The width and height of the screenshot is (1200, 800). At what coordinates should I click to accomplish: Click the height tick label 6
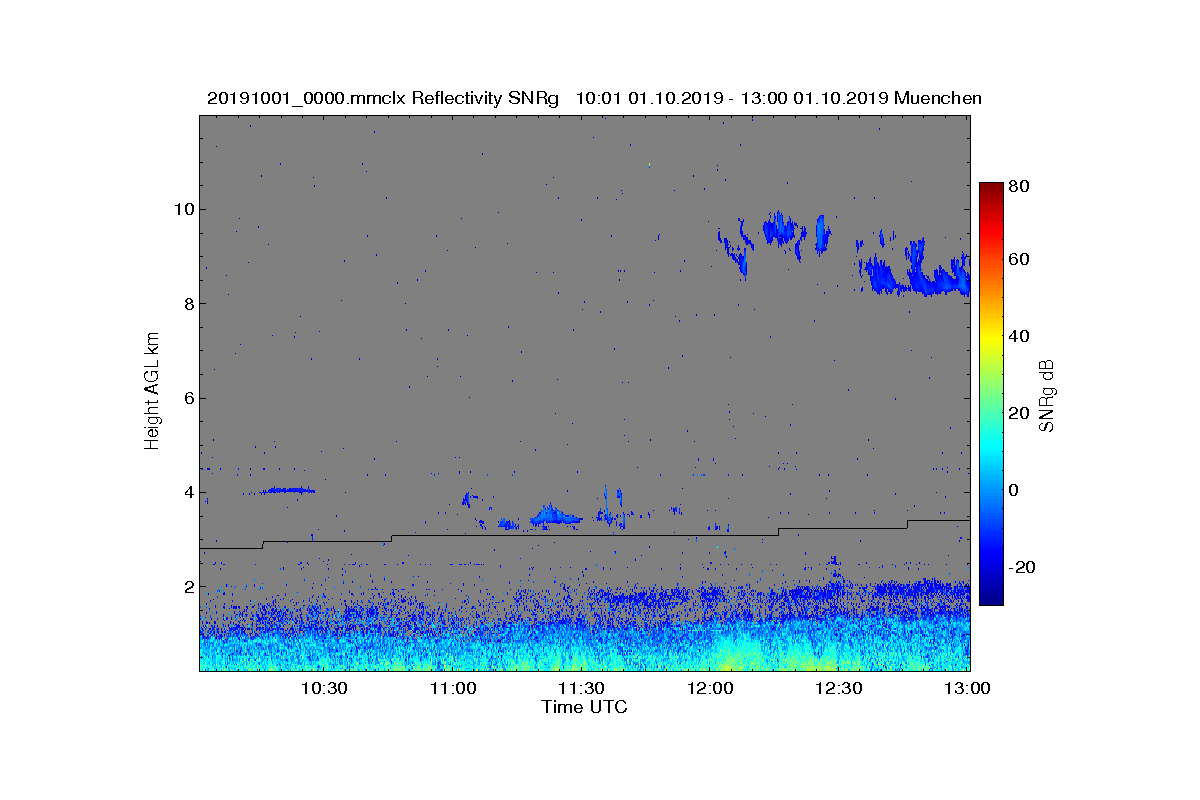pyautogui.click(x=188, y=398)
